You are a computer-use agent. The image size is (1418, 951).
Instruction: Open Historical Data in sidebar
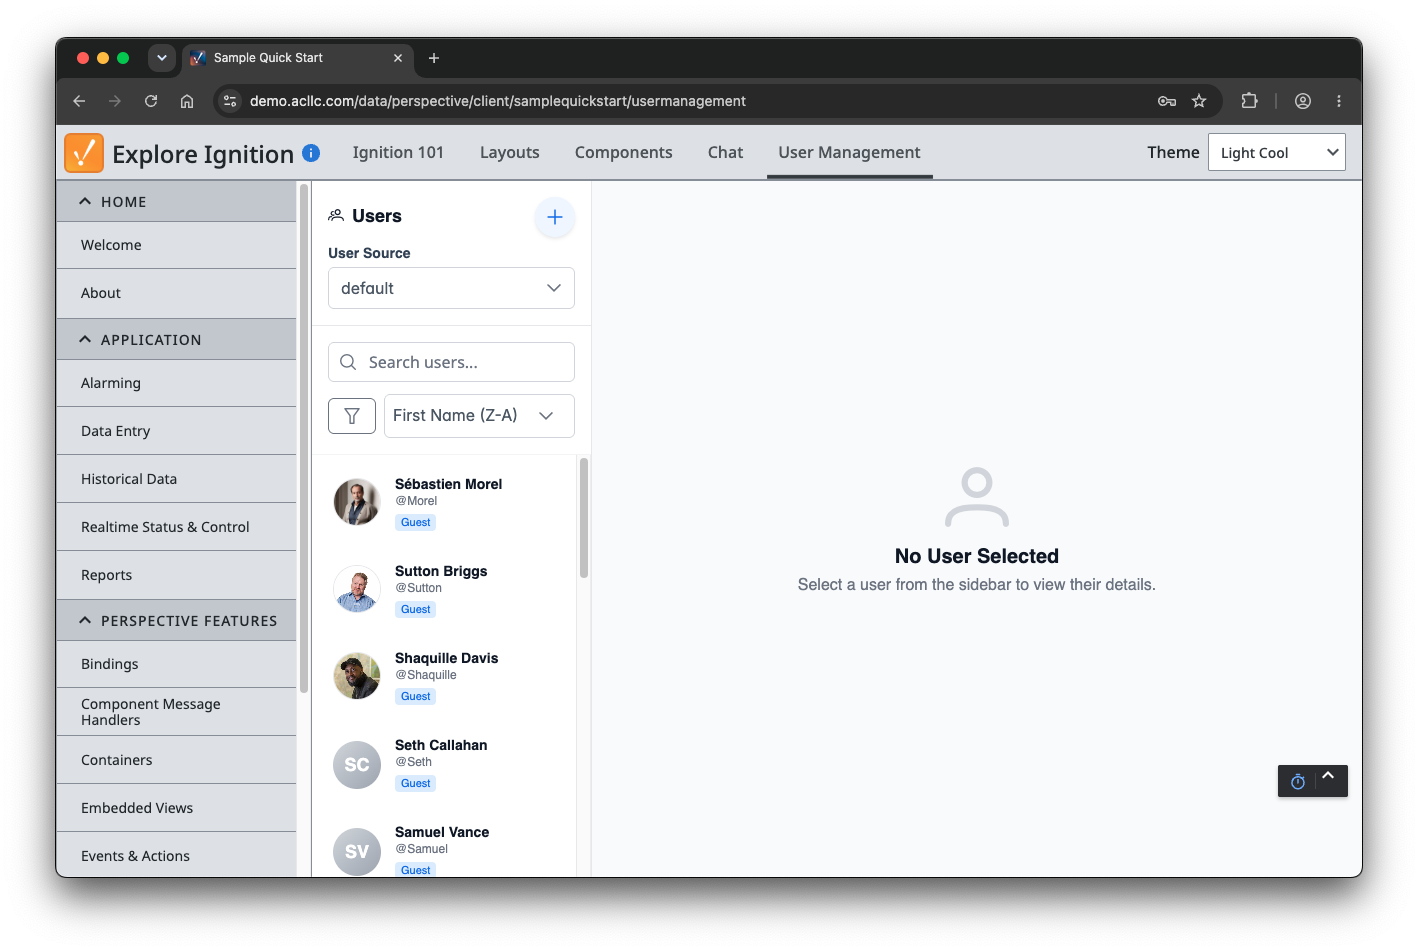coord(176,480)
